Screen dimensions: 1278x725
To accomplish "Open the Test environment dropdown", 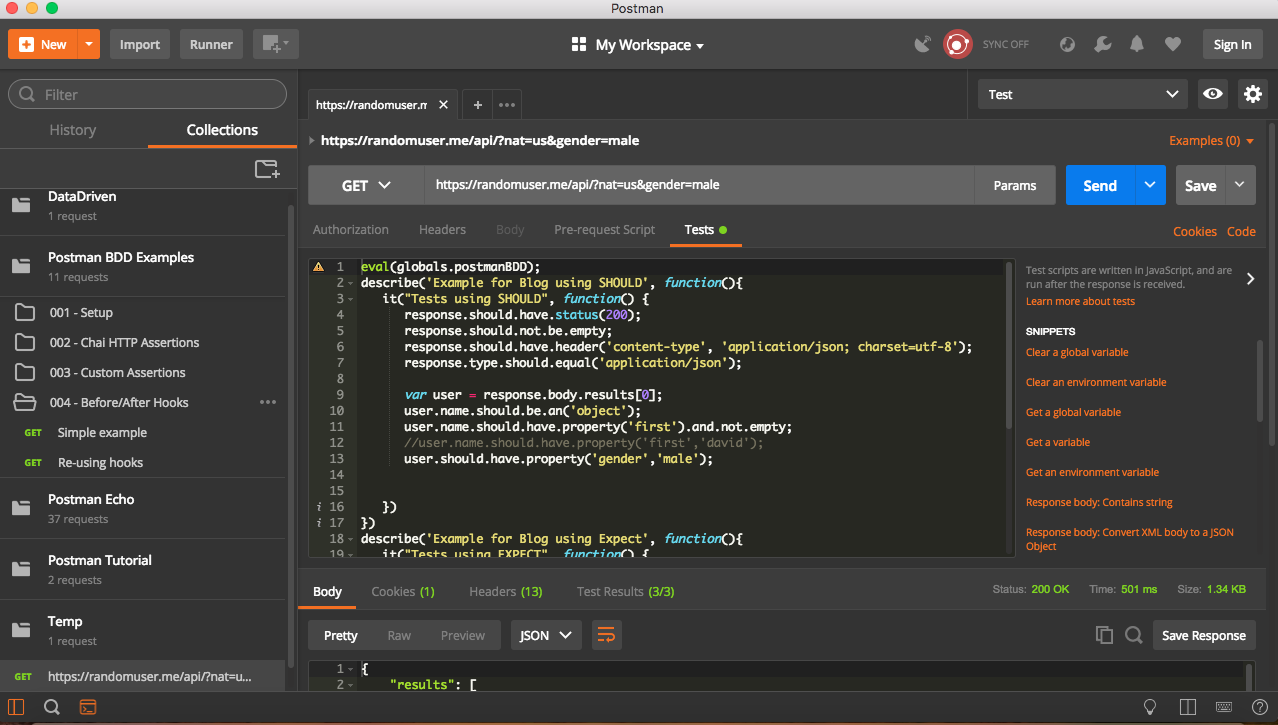I will tap(1083, 94).
